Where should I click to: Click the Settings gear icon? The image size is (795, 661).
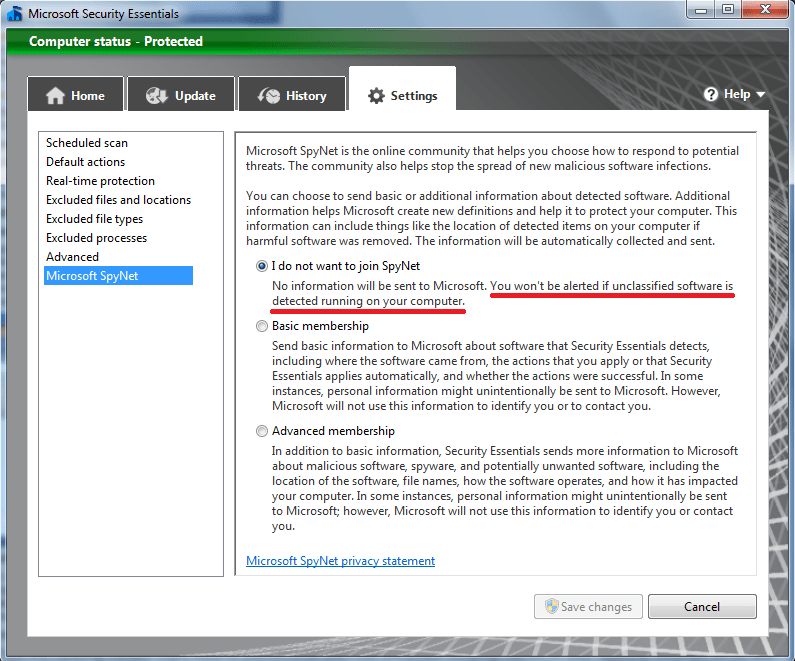click(x=376, y=95)
